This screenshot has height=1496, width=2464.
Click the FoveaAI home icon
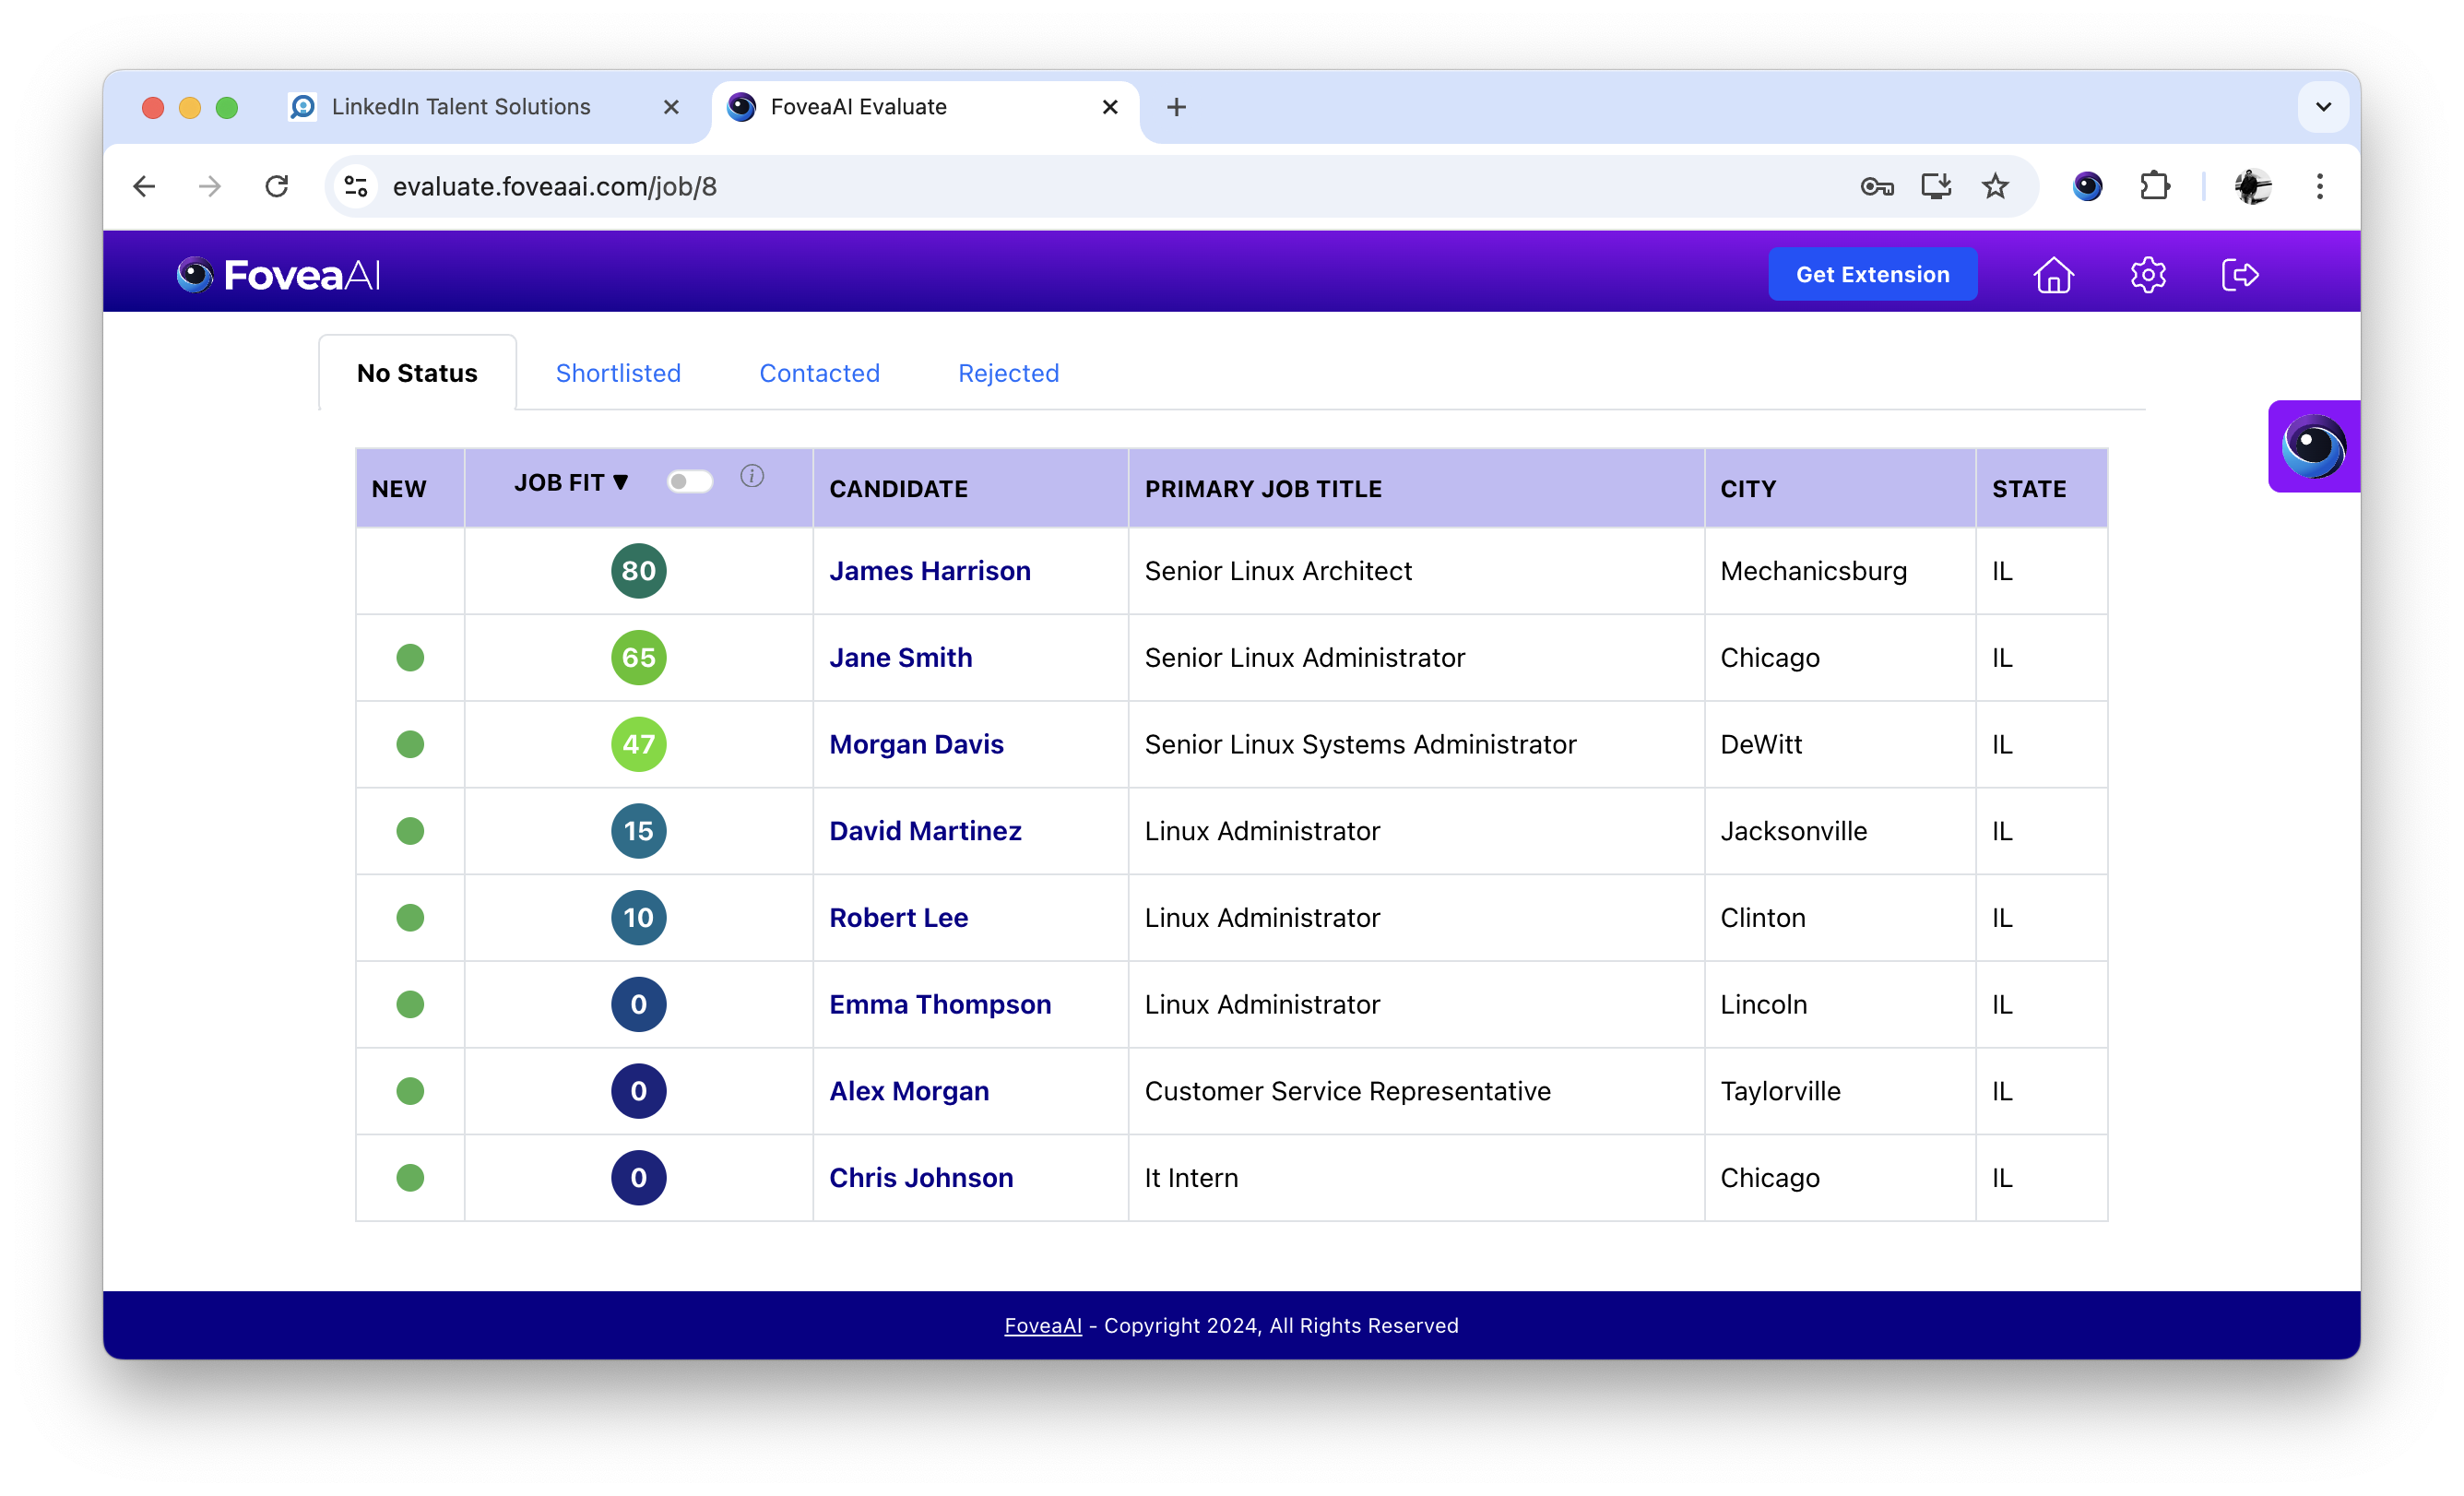tap(2054, 275)
